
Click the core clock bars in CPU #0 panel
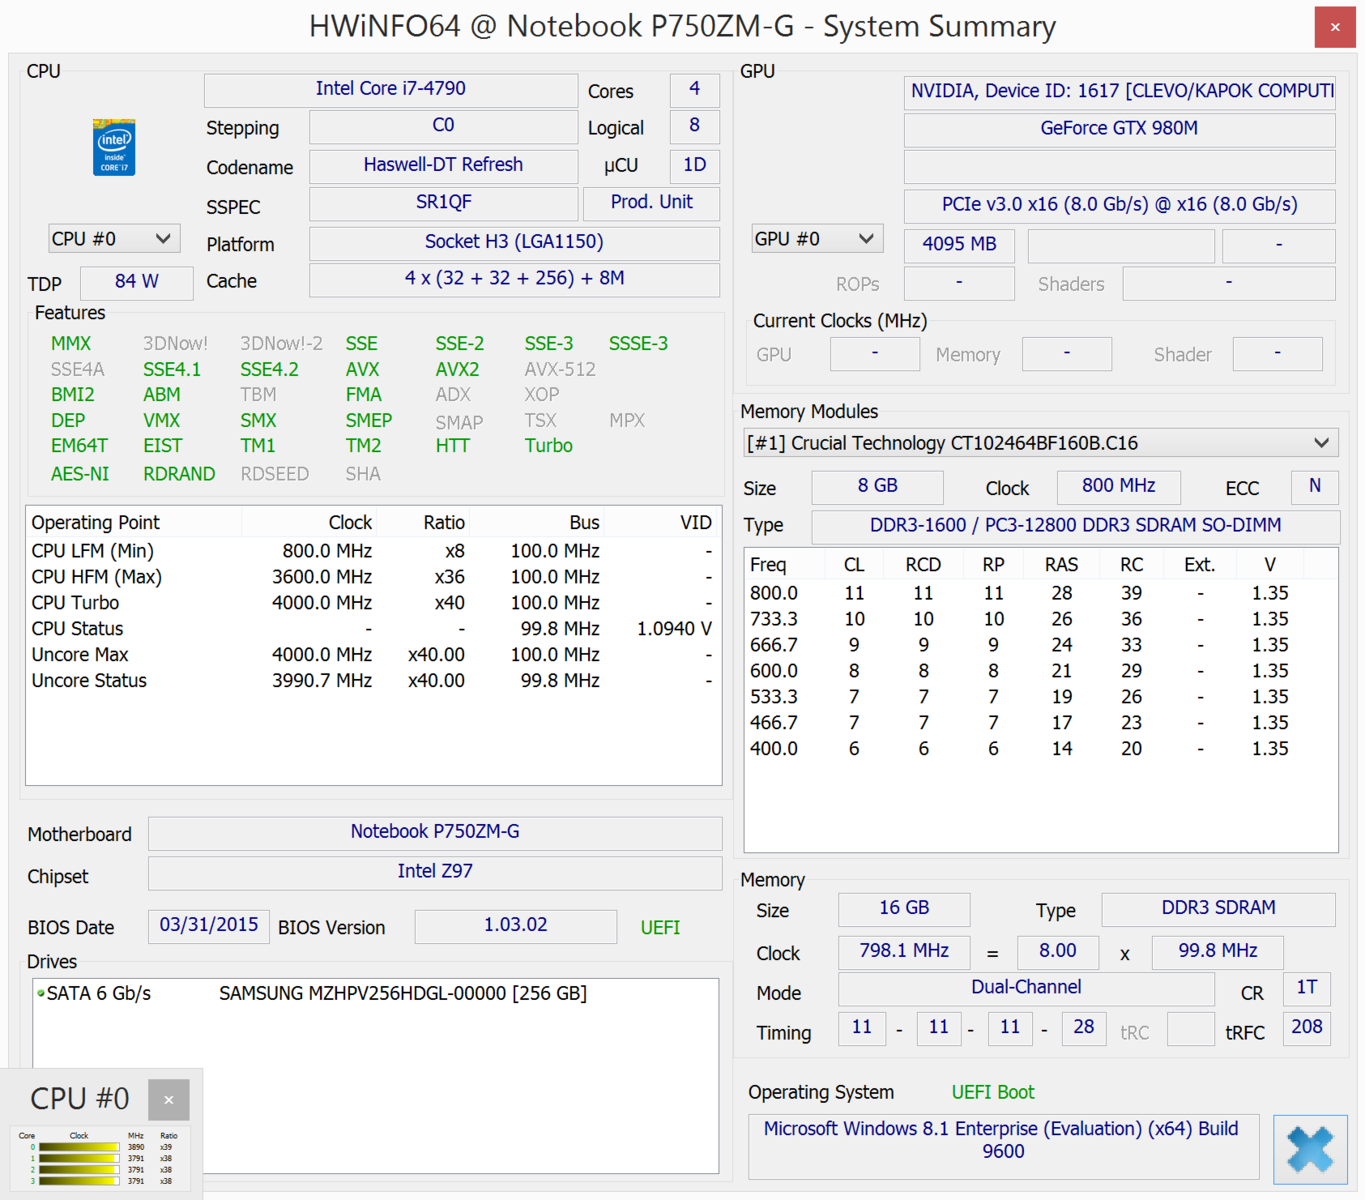pos(79,1164)
